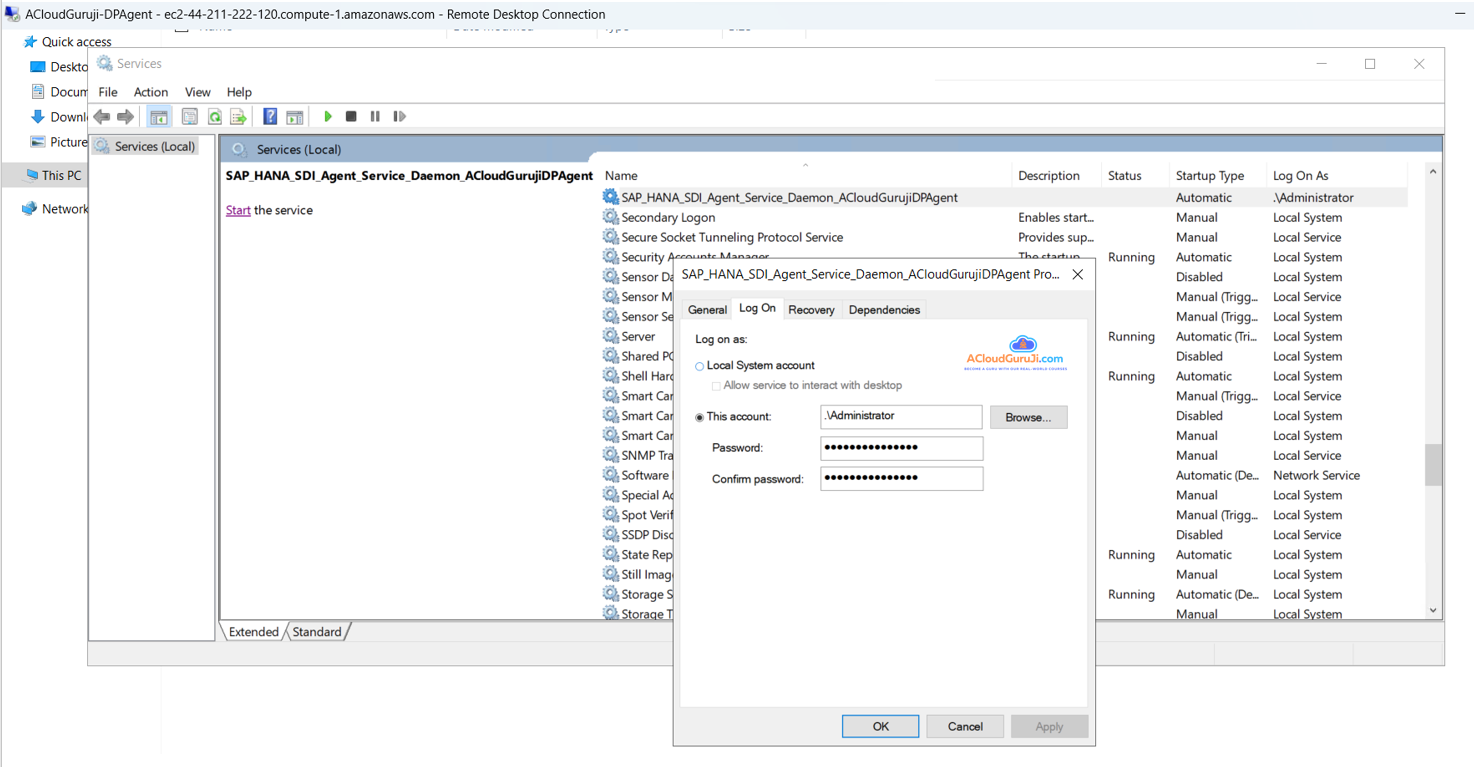Image resolution: width=1474 pixels, height=767 pixels.
Task: Sort services by the Name column header
Action: (621, 176)
